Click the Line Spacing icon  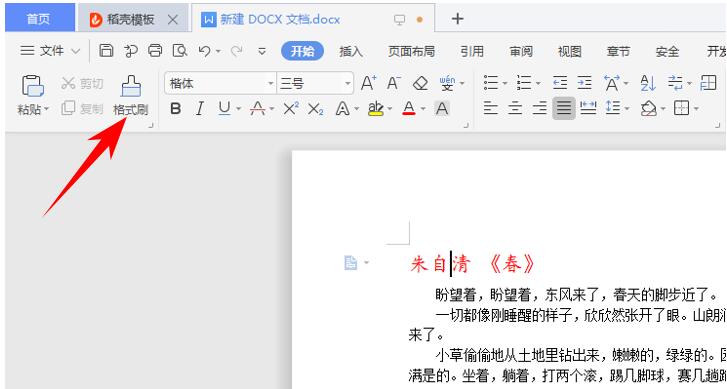pyautogui.click(x=613, y=108)
